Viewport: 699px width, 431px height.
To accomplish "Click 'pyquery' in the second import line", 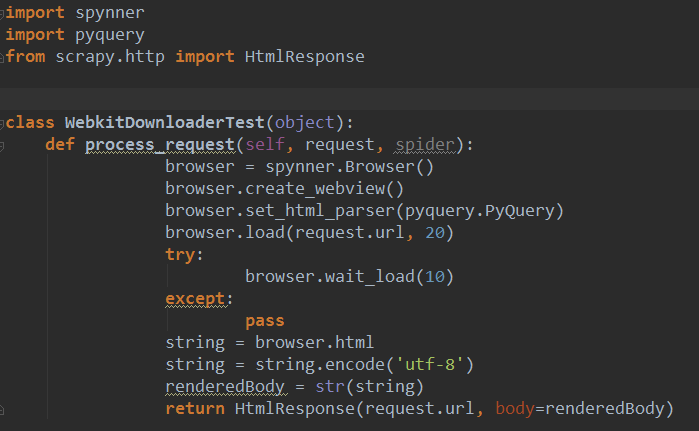I will coord(110,35).
